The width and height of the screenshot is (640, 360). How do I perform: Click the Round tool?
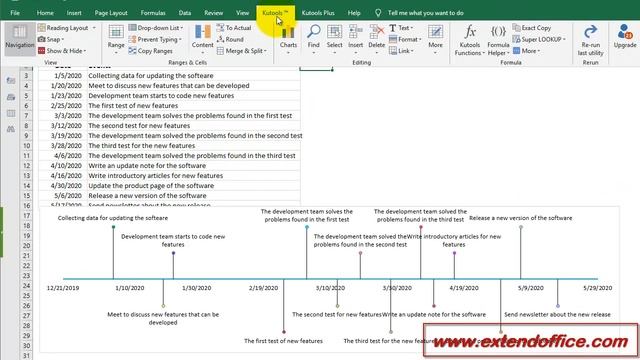230,39
